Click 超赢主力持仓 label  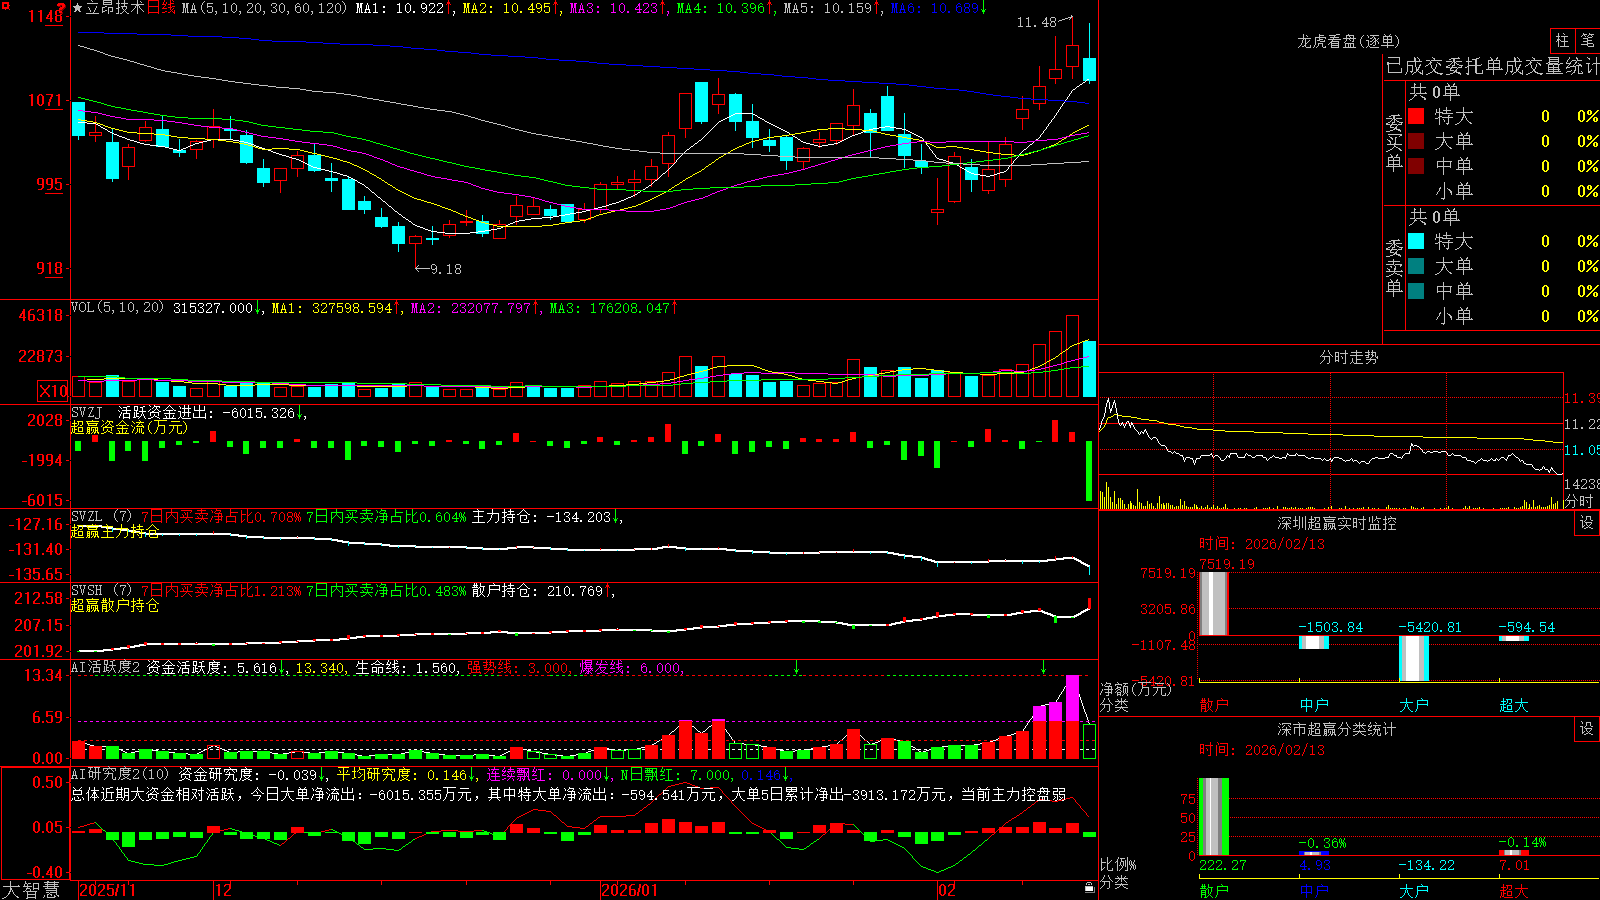click(115, 531)
